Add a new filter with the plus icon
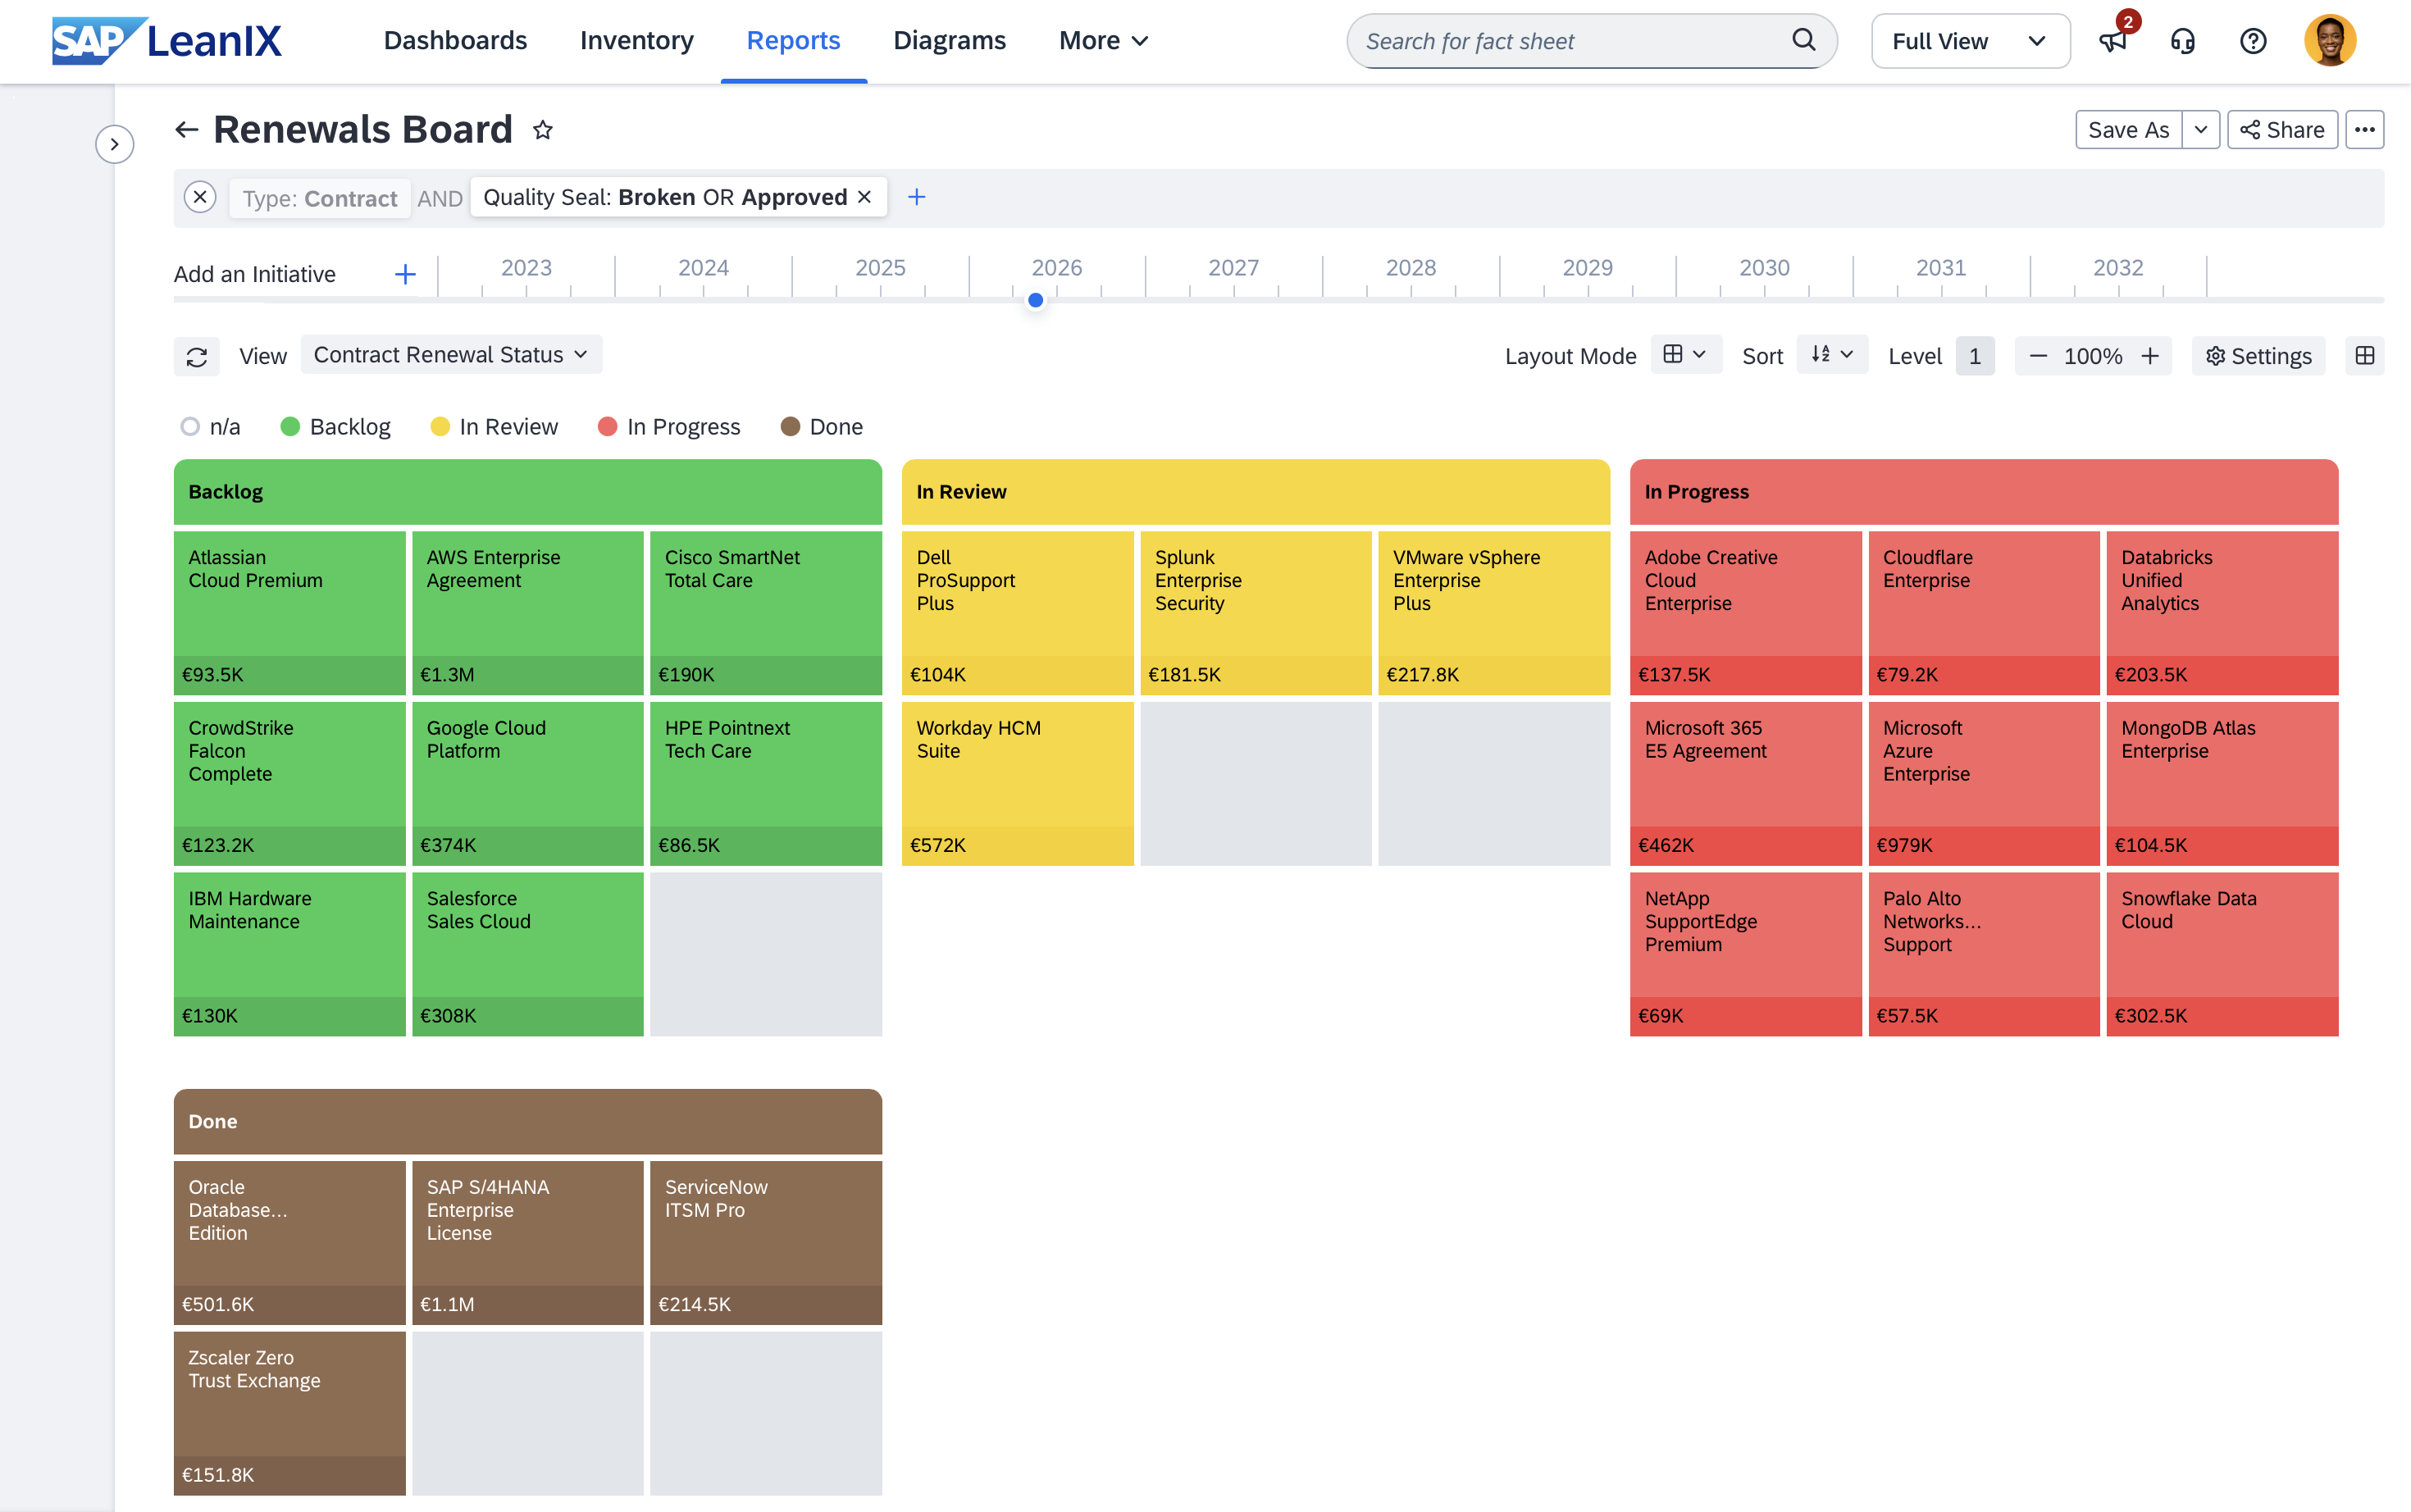 click(916, 198)
